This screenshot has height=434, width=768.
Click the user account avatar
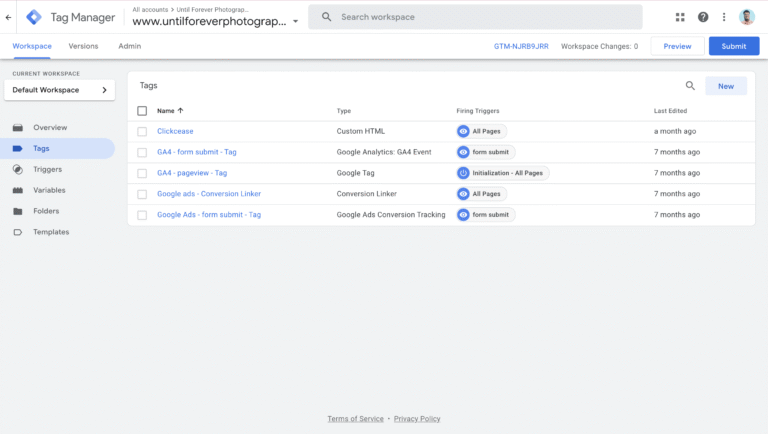pyautogui.click(x=747, y=17)
